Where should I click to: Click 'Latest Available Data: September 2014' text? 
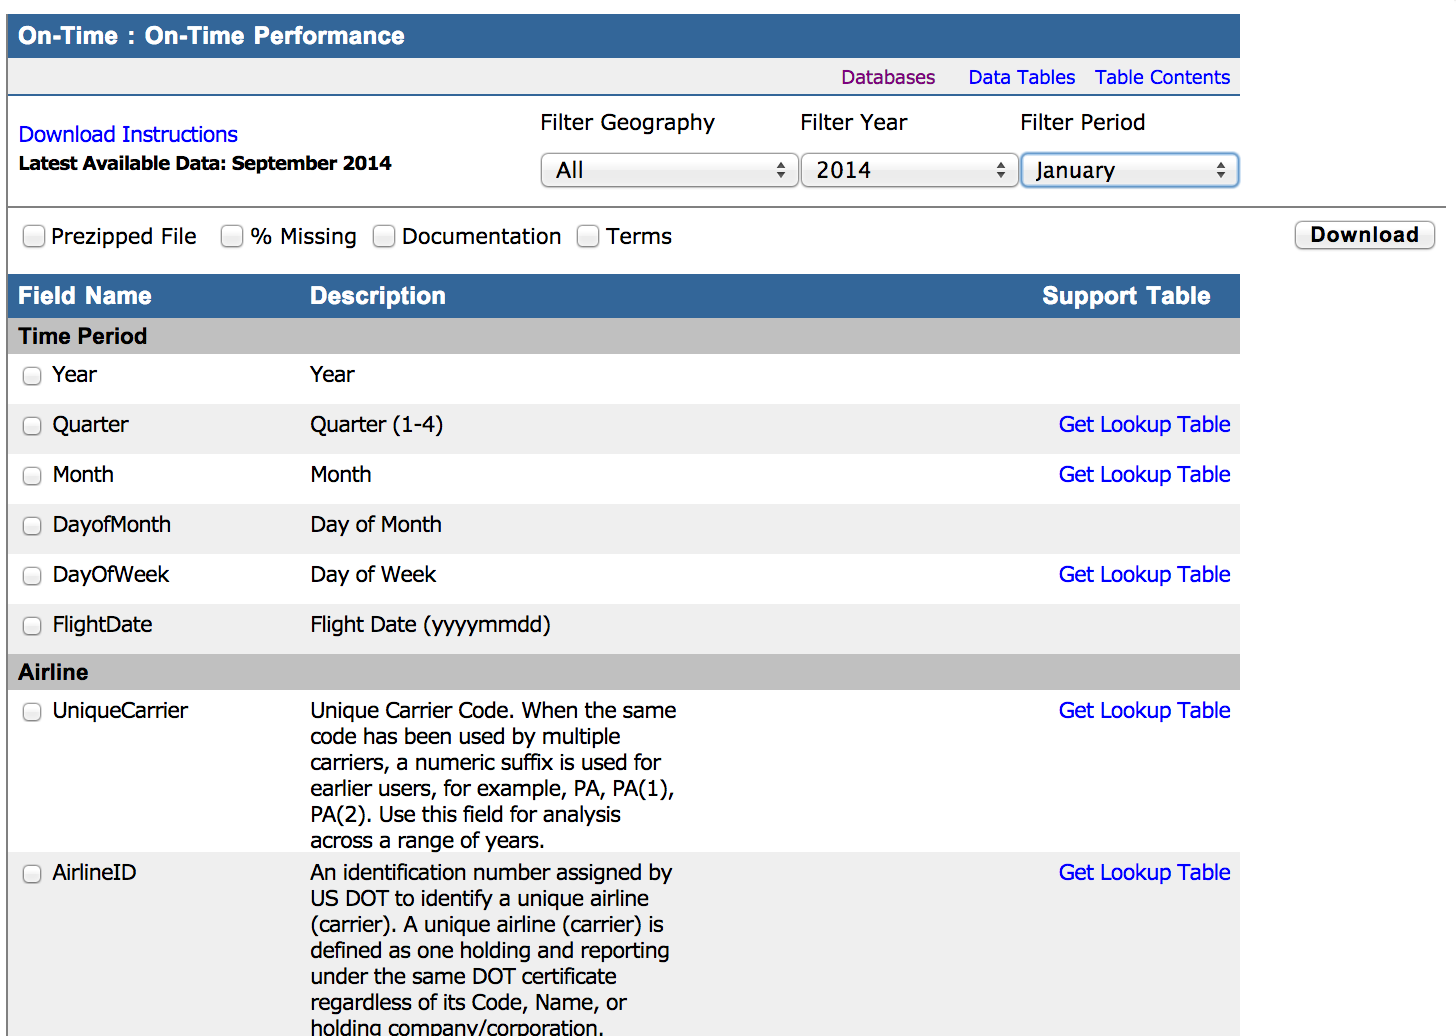(205, 163)
